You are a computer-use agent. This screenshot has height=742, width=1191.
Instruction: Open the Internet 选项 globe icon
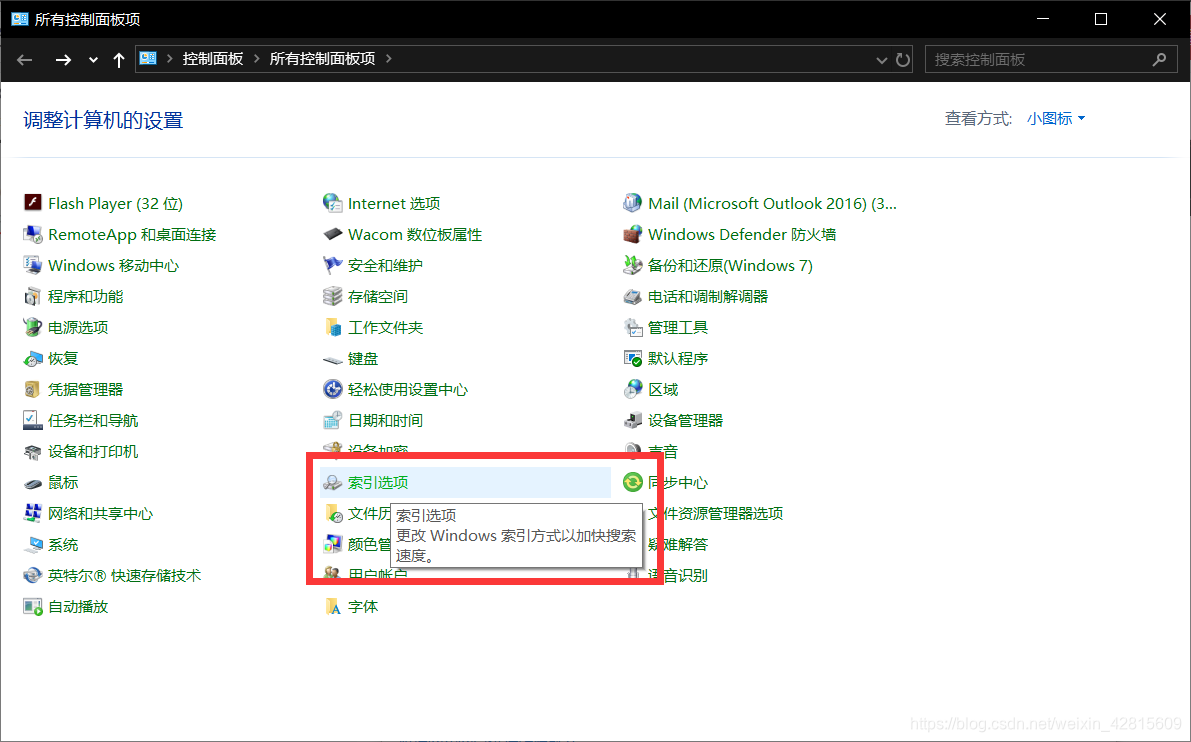(x=332, y=203)
